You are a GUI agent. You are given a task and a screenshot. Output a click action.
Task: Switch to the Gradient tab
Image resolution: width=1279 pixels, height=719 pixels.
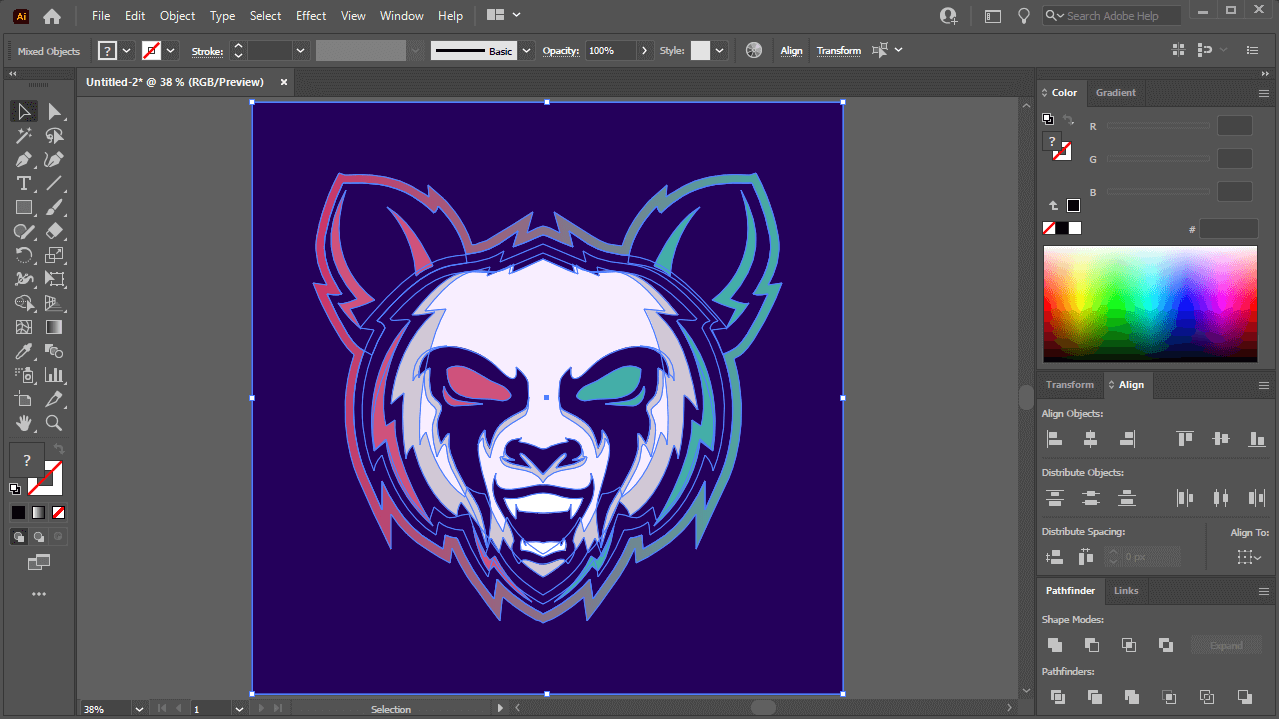point(1116,93)
